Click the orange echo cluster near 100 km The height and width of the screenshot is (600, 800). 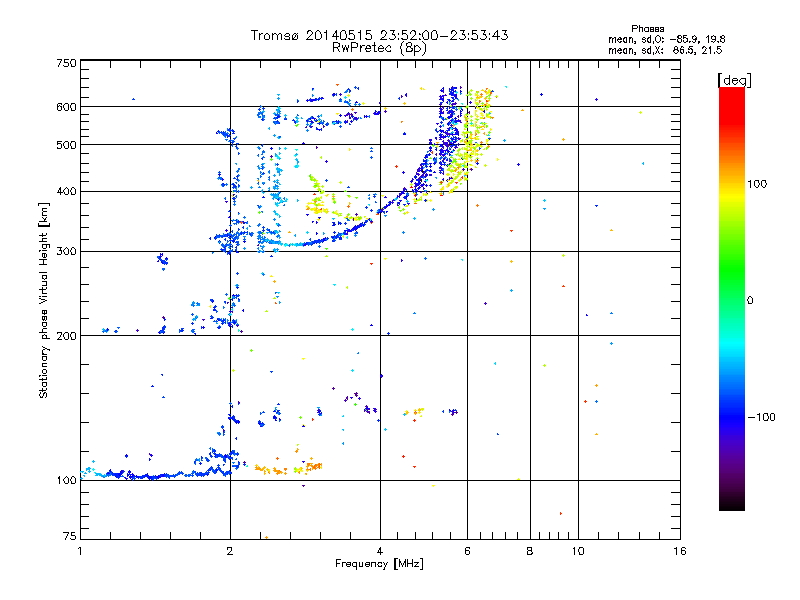288,468
